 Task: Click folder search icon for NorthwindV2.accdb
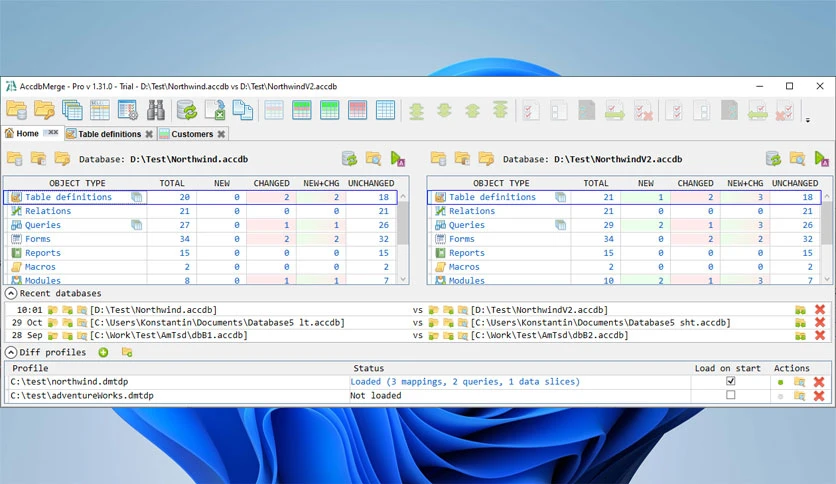coord(797,158)
